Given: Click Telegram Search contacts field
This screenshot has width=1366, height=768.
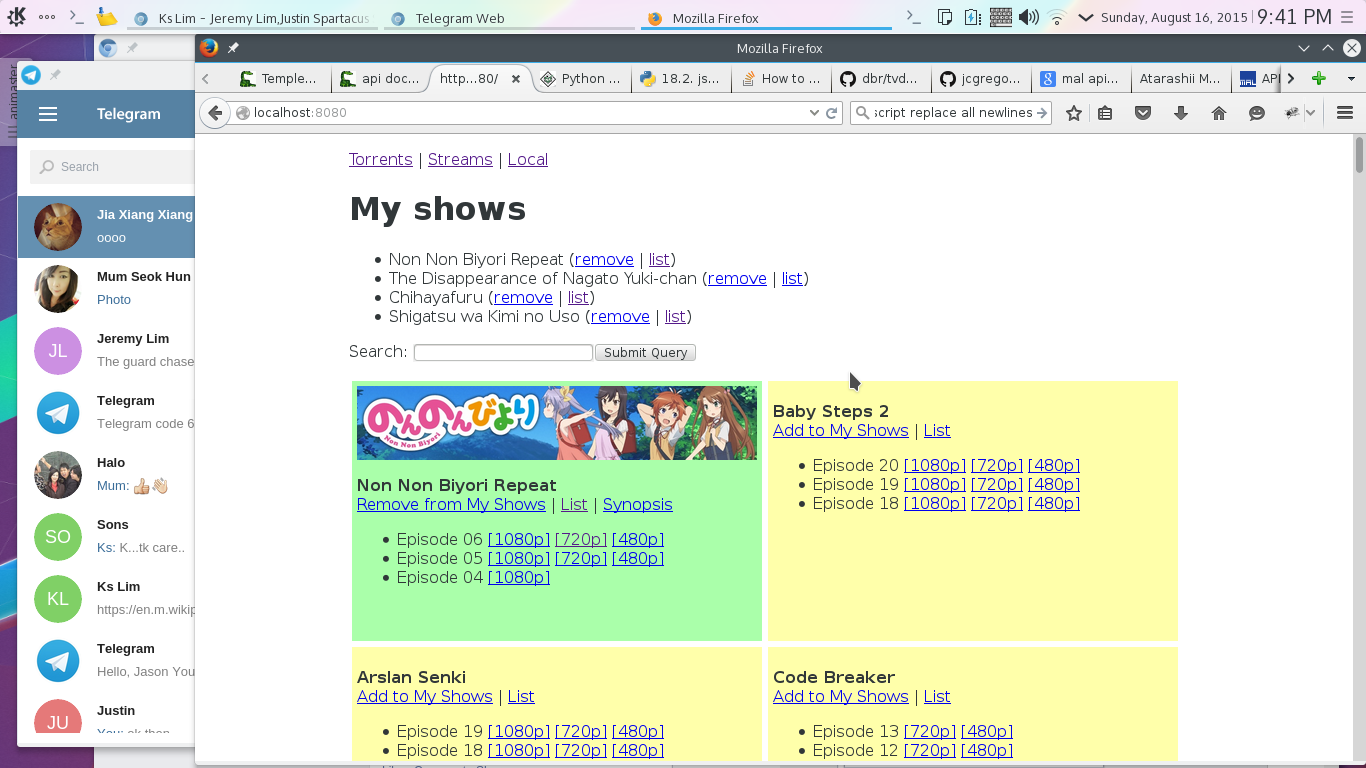Looking at the screenshot, I should 112,167.
